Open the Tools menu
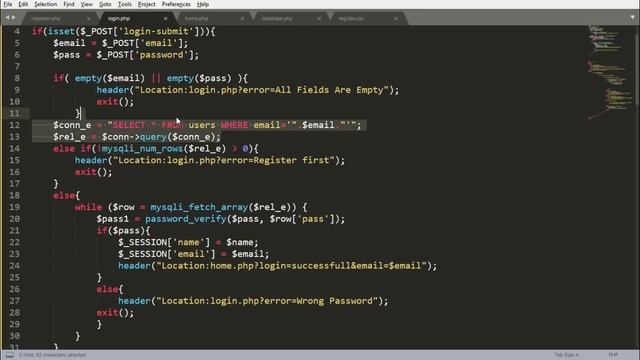640x360 pixels. pyautogui.click(x=124, y=4)
